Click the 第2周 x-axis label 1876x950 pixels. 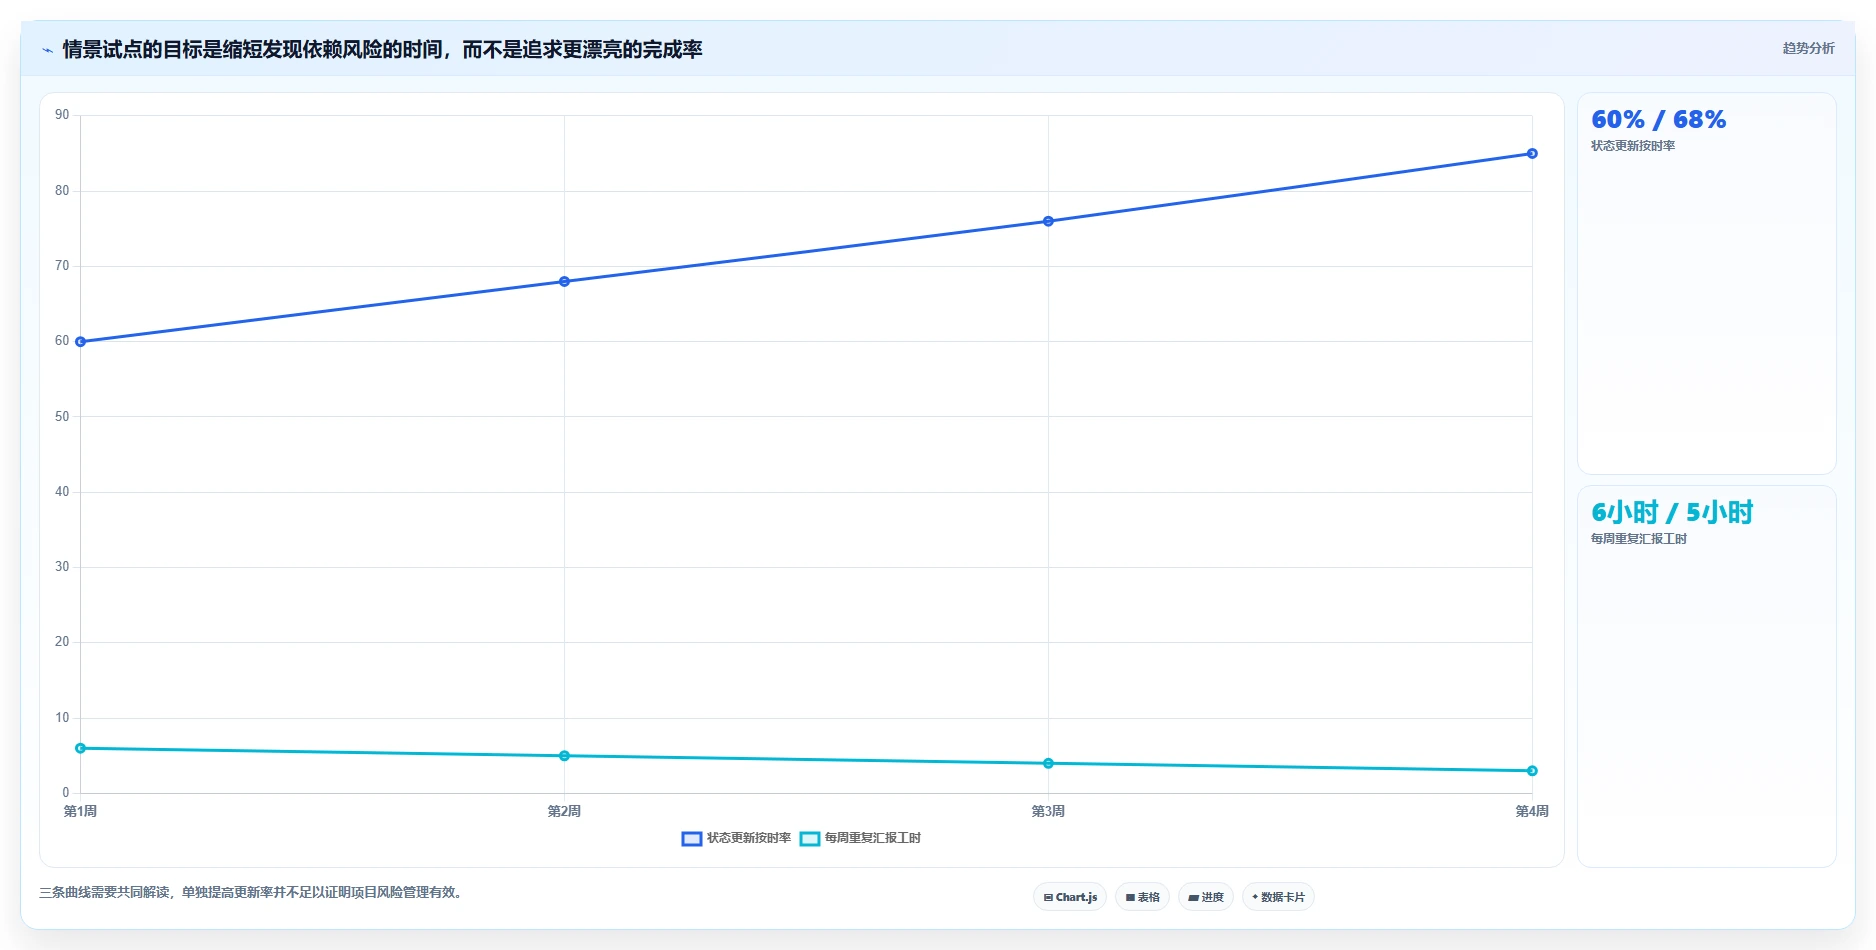coord(564,811)
